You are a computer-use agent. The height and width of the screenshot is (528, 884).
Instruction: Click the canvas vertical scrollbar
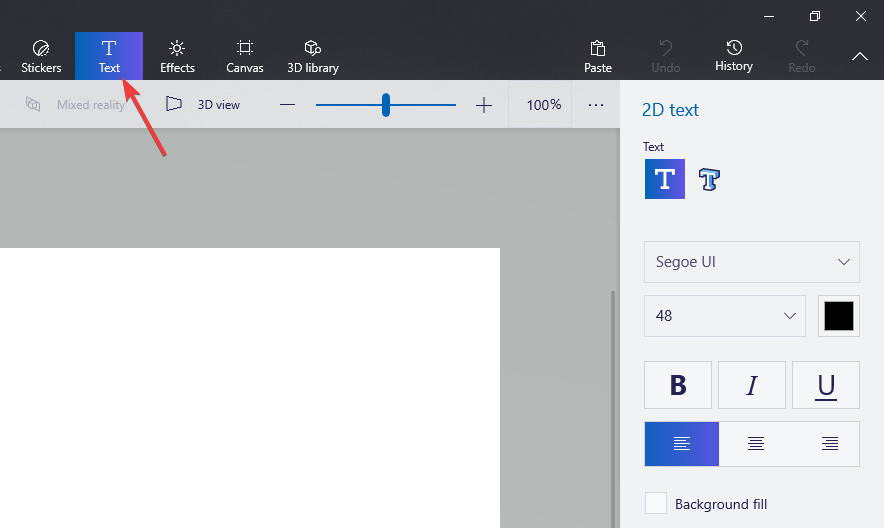[x=613, y=410]
